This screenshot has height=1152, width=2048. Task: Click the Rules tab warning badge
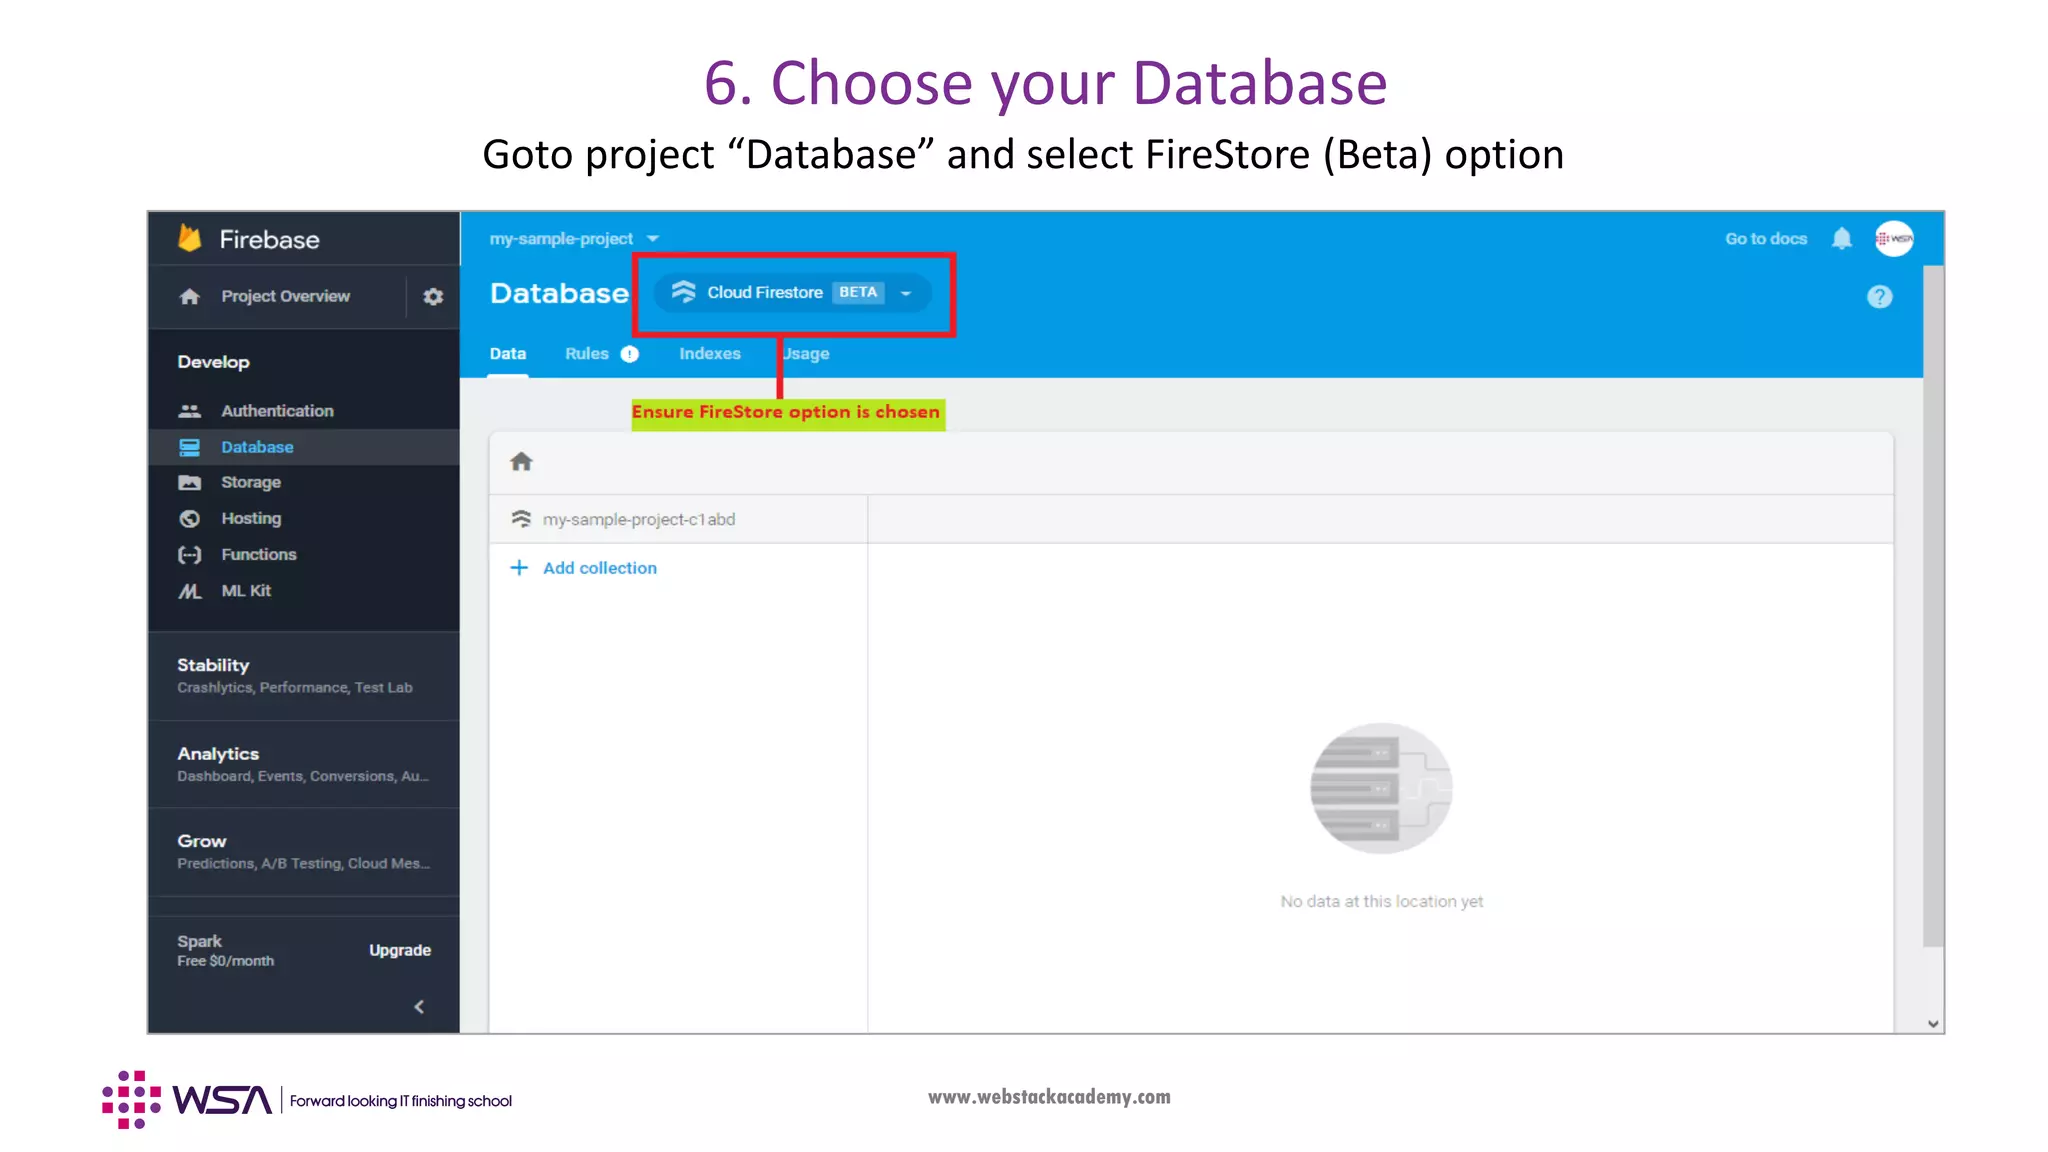click(629, 354)
